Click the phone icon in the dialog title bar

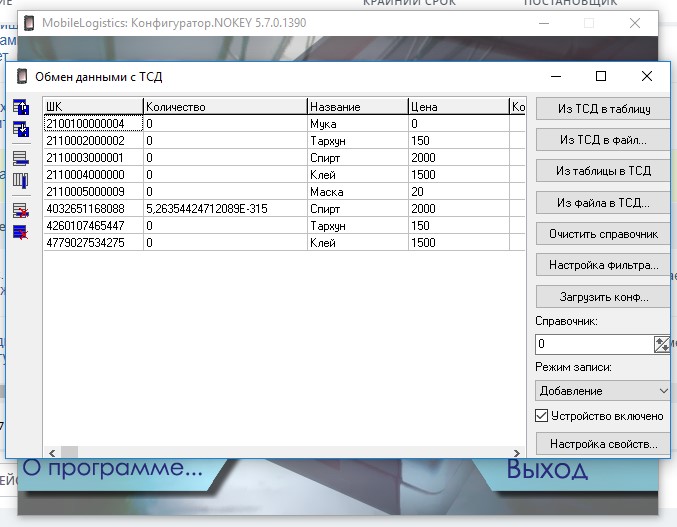22,76
